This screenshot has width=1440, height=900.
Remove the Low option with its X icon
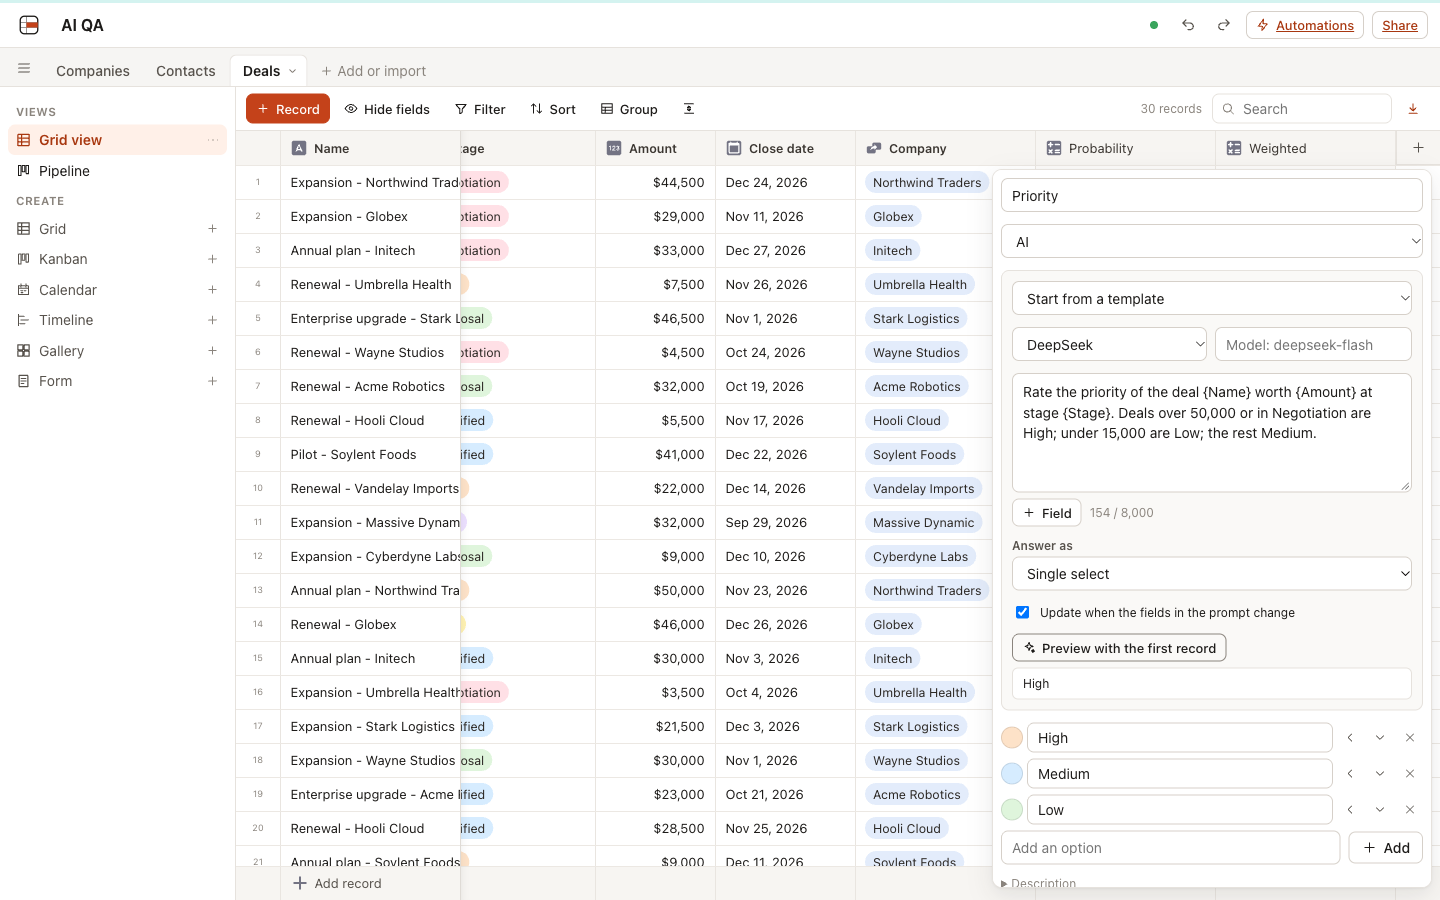click(1410, 810)
